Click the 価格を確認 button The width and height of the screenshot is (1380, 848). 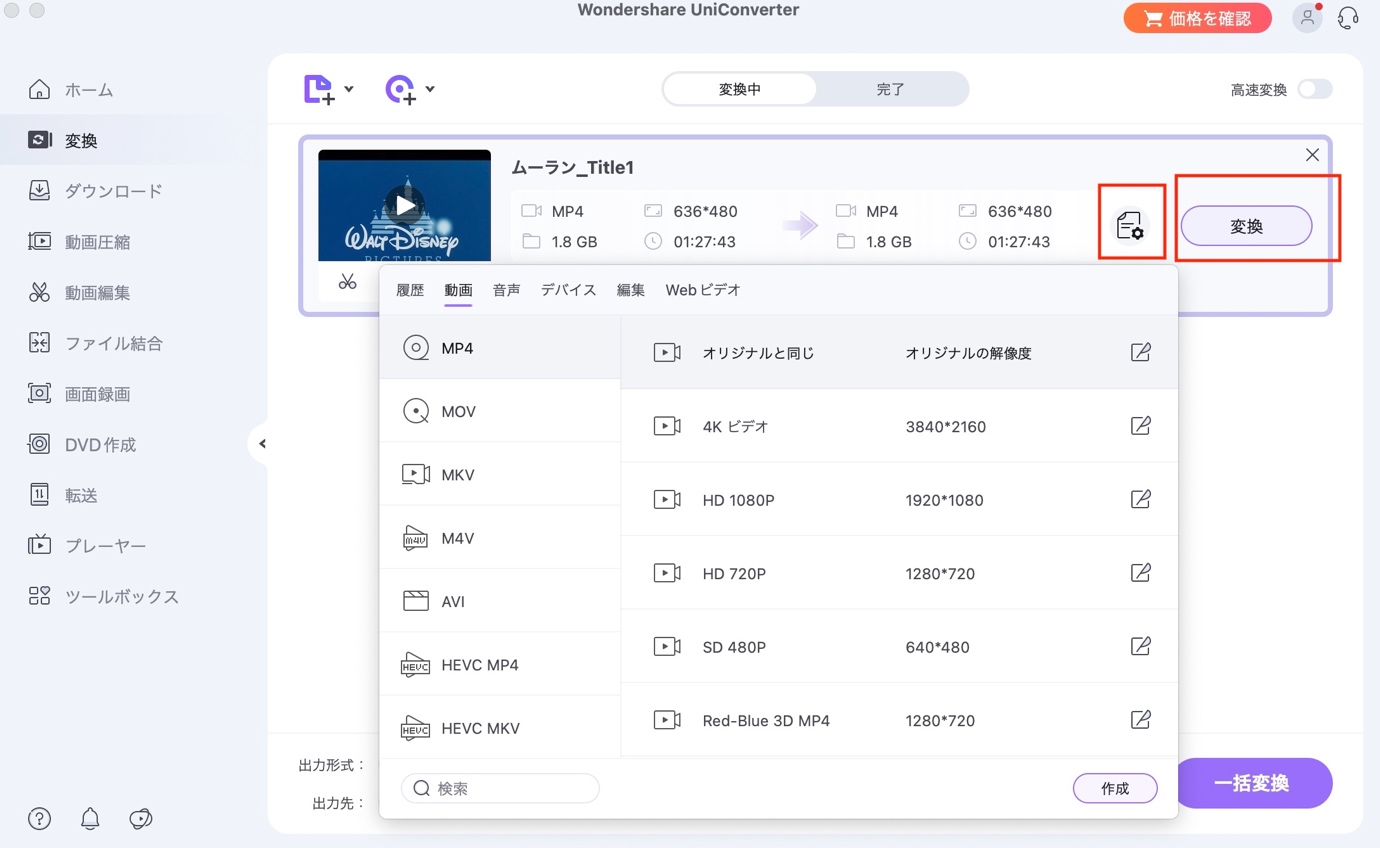click(x=1198, y=18)
